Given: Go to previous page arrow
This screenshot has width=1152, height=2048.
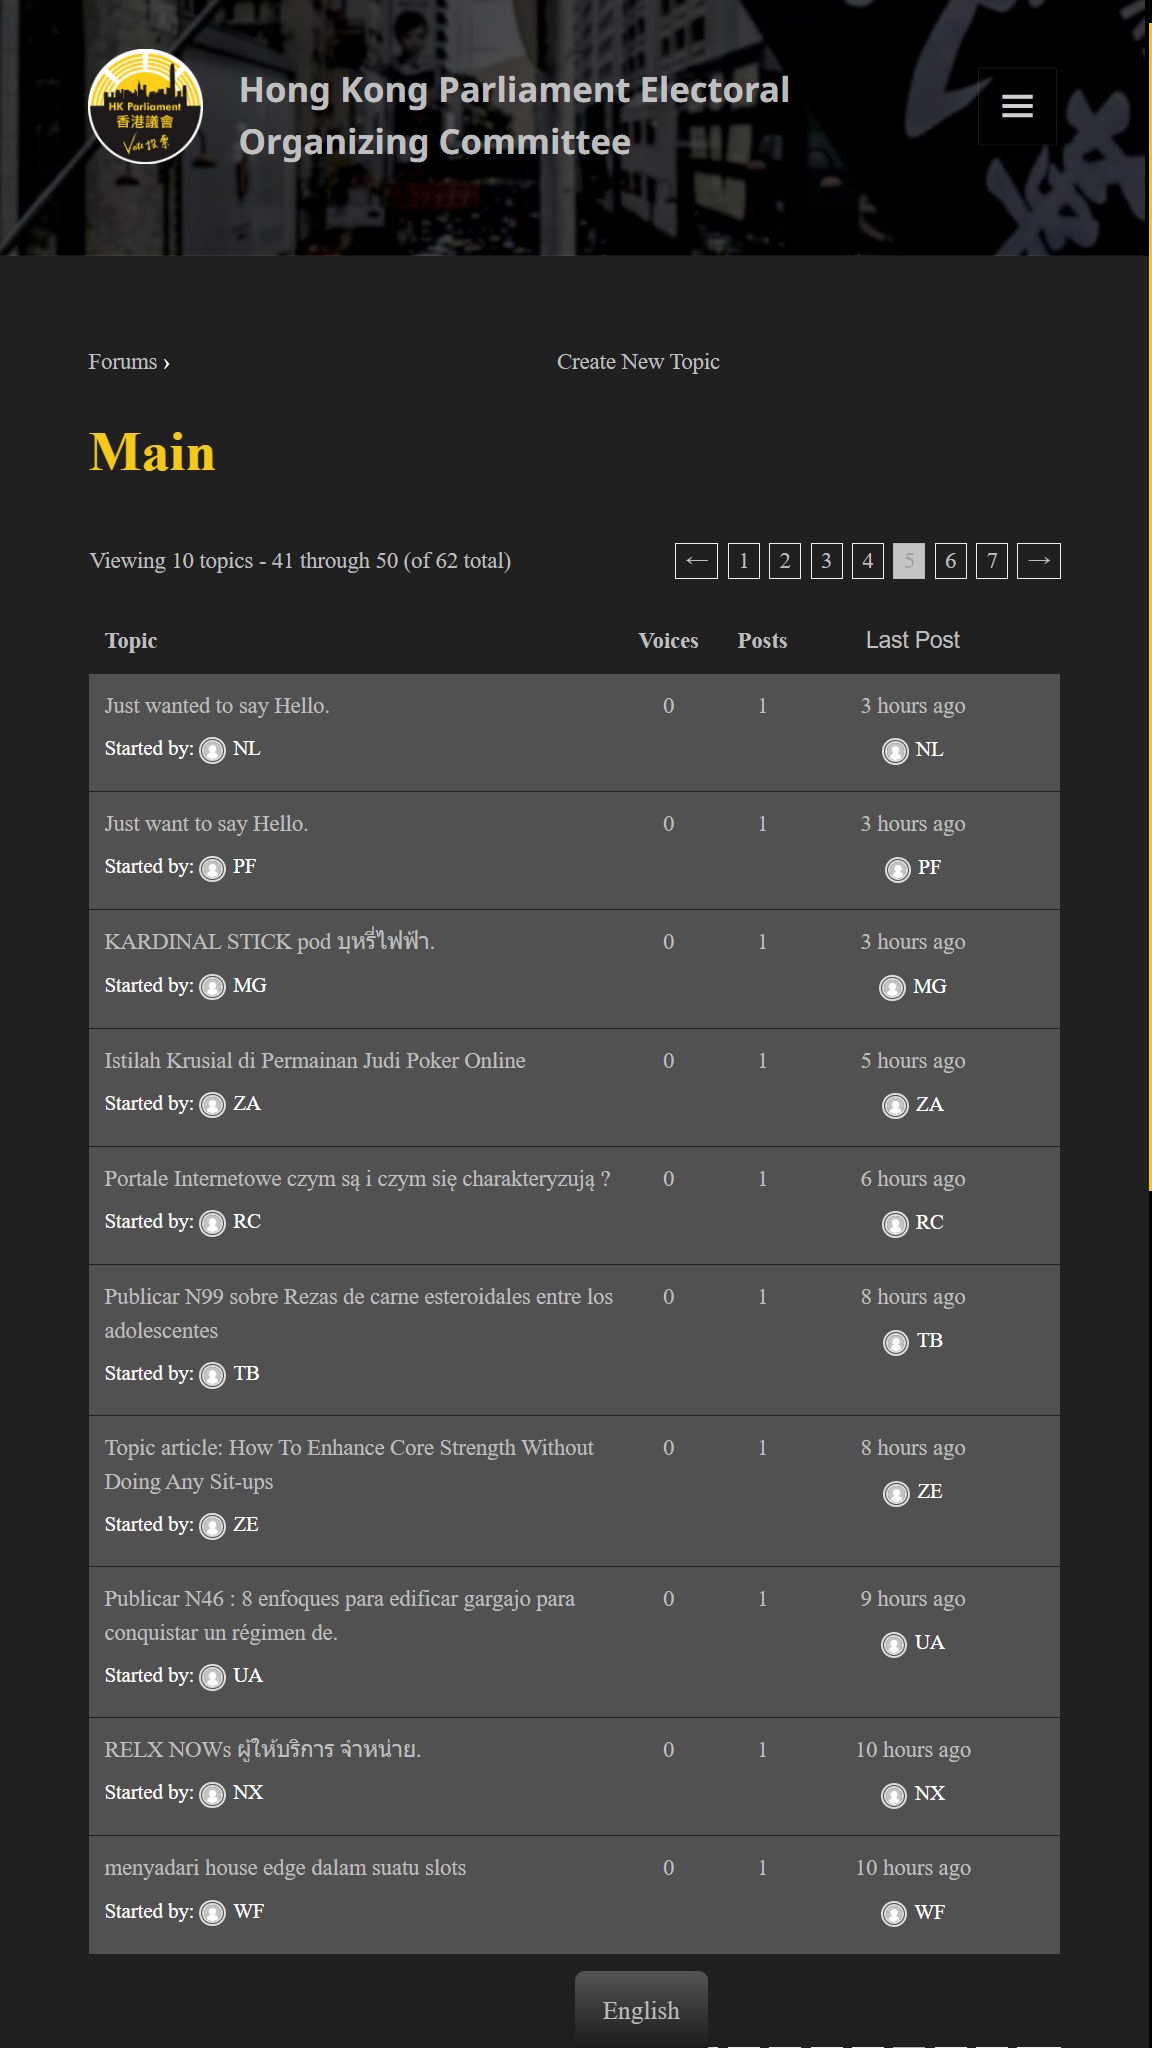Looking at the screenshot, I should click(696, 561).
